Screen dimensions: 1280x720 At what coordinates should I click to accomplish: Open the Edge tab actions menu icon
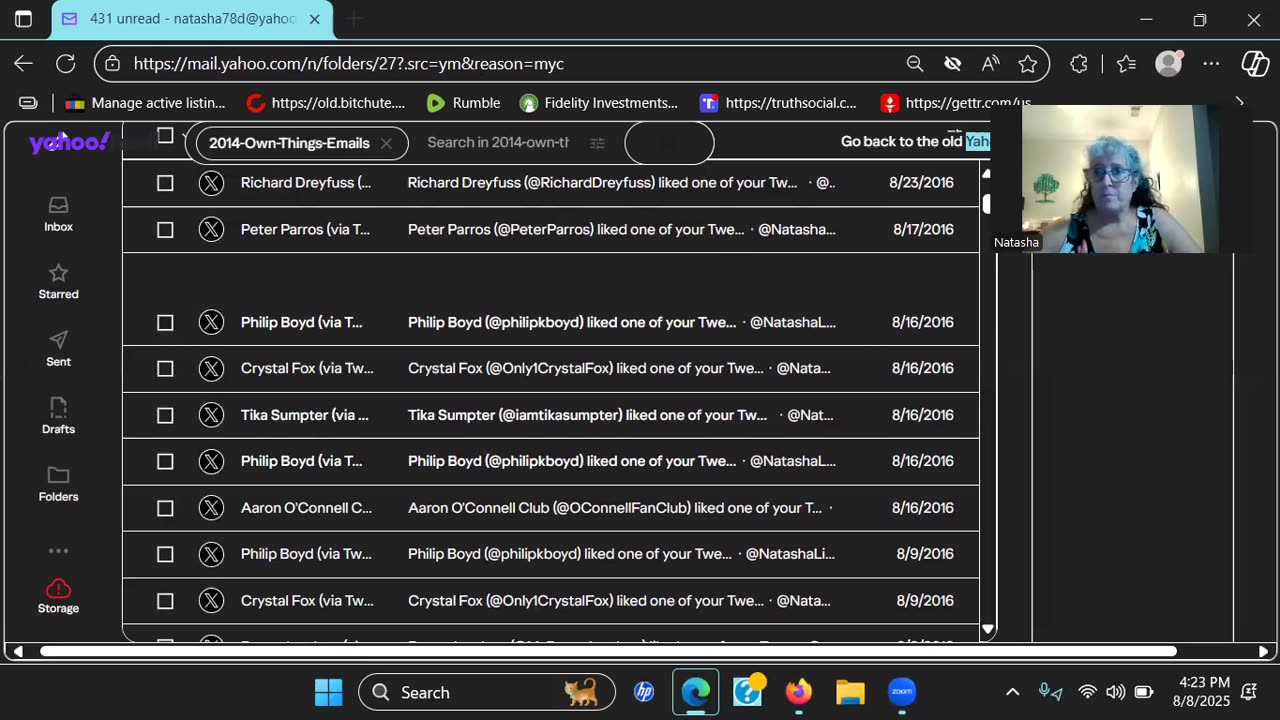24,19
